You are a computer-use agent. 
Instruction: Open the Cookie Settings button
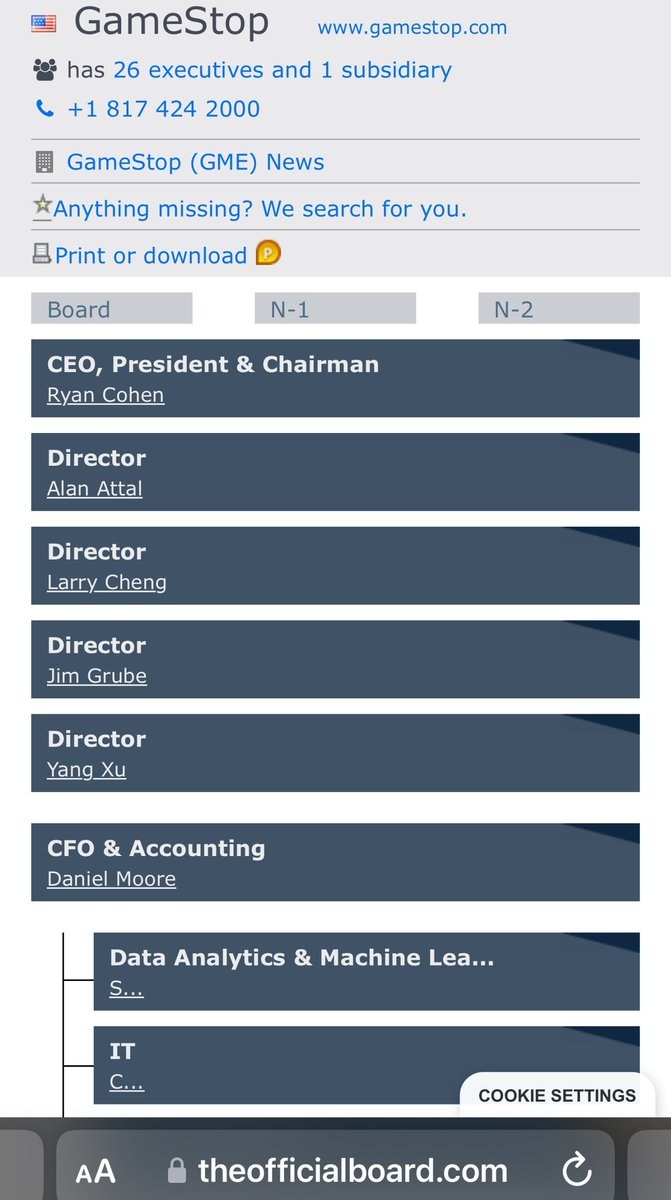click(x=557, y=1095)
